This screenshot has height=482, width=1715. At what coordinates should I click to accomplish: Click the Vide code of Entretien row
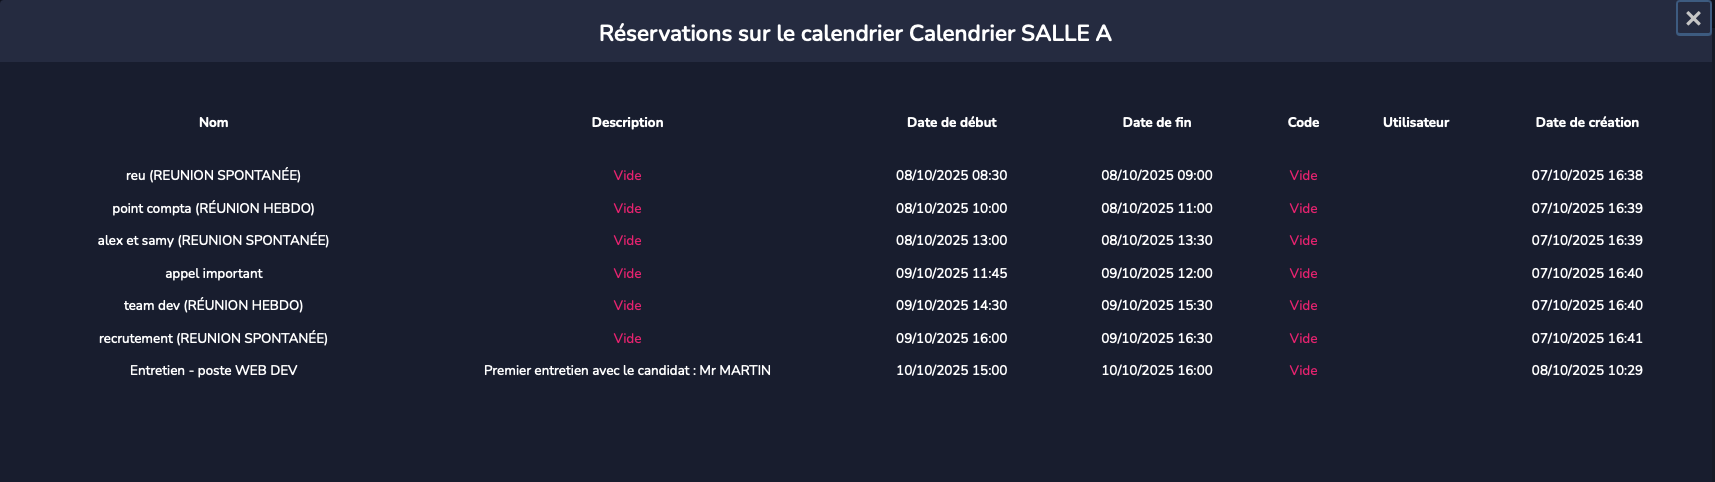pos(1303,370)
